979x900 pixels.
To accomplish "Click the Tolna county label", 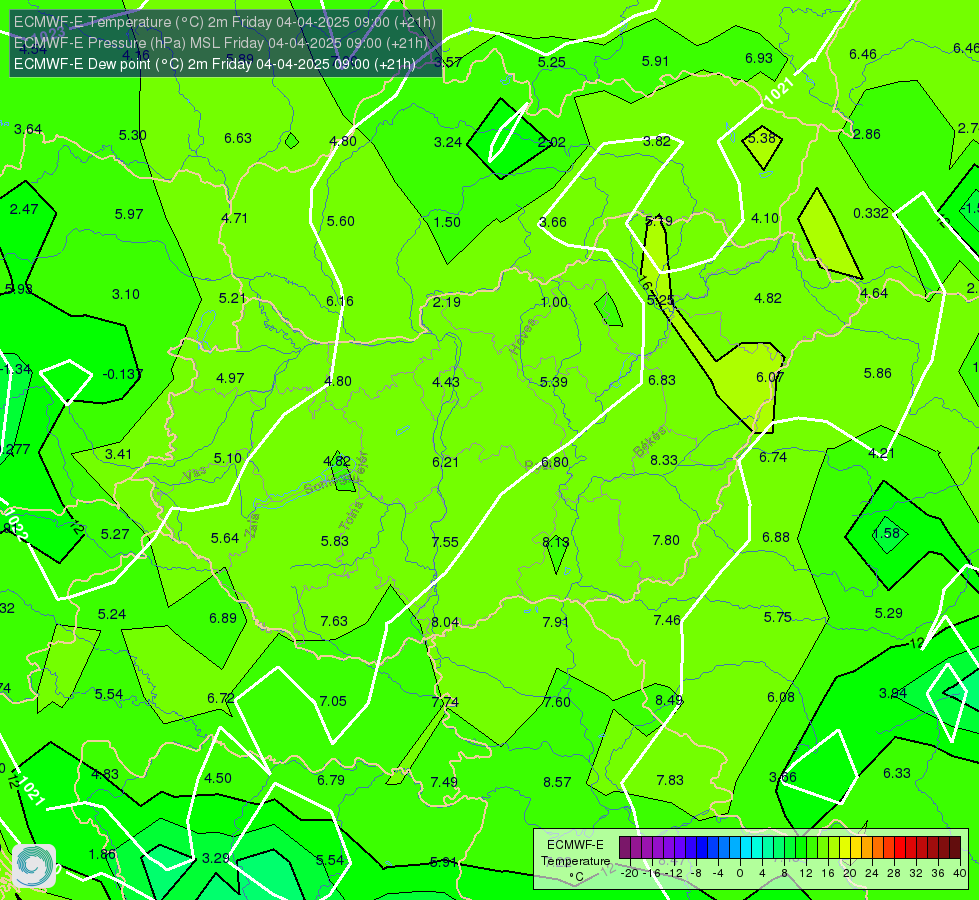I will 351,516.
